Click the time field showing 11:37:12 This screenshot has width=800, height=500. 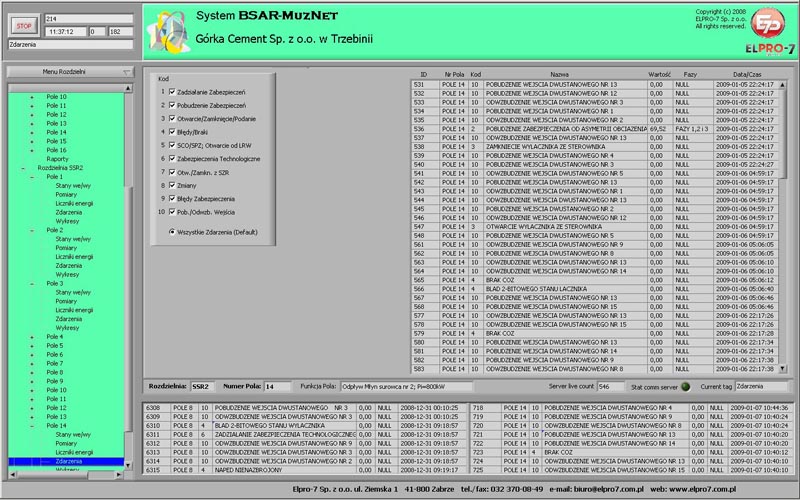tap(65, 32)
